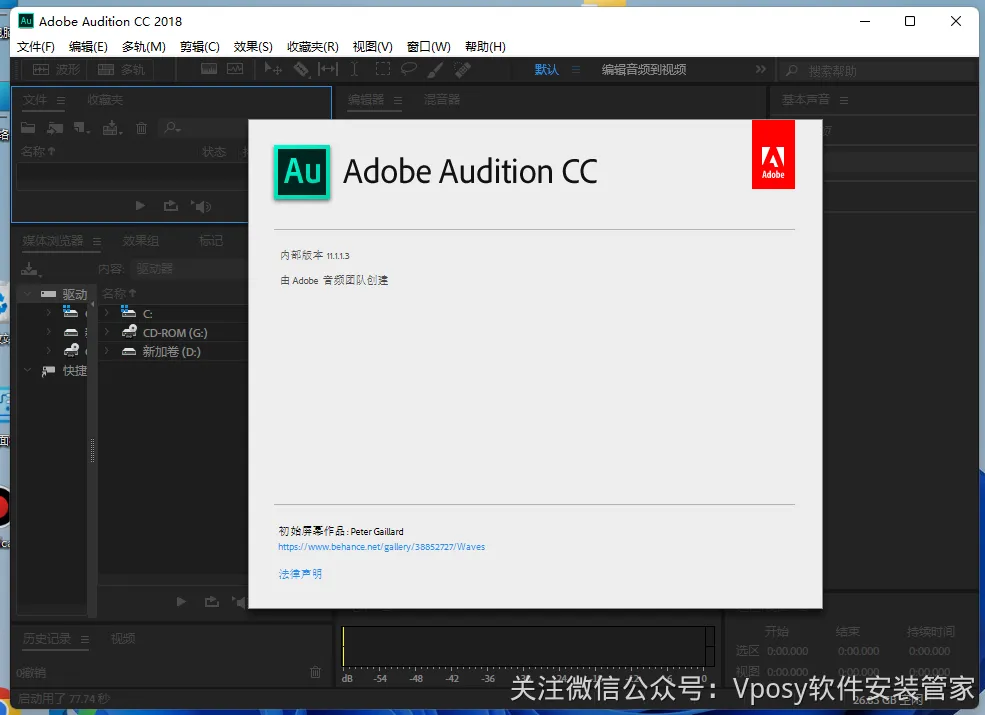The image size is (985, 715).
Task: Toggle the spectral pitch display
Action: click(235, 69)
